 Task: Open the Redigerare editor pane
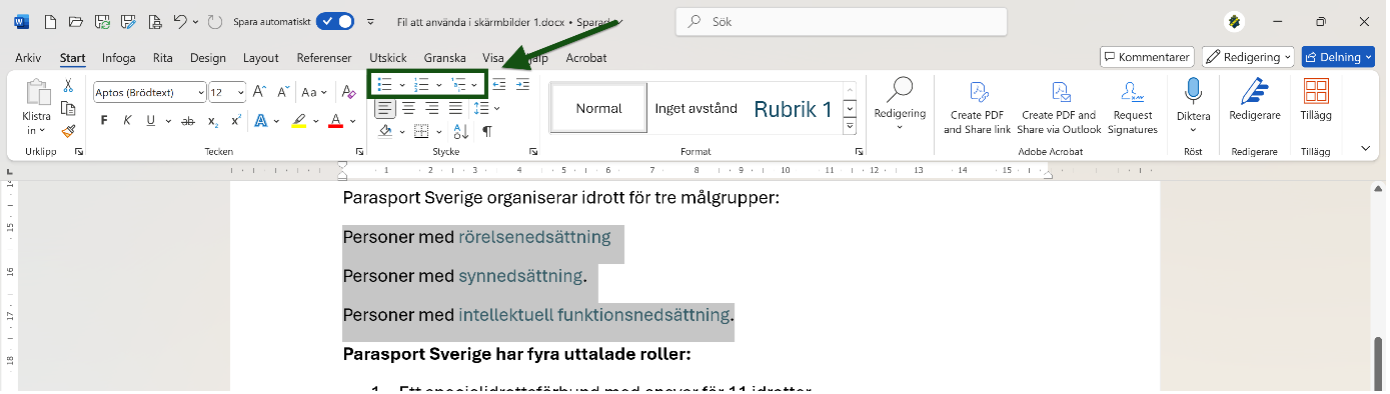click(1254, 100)
